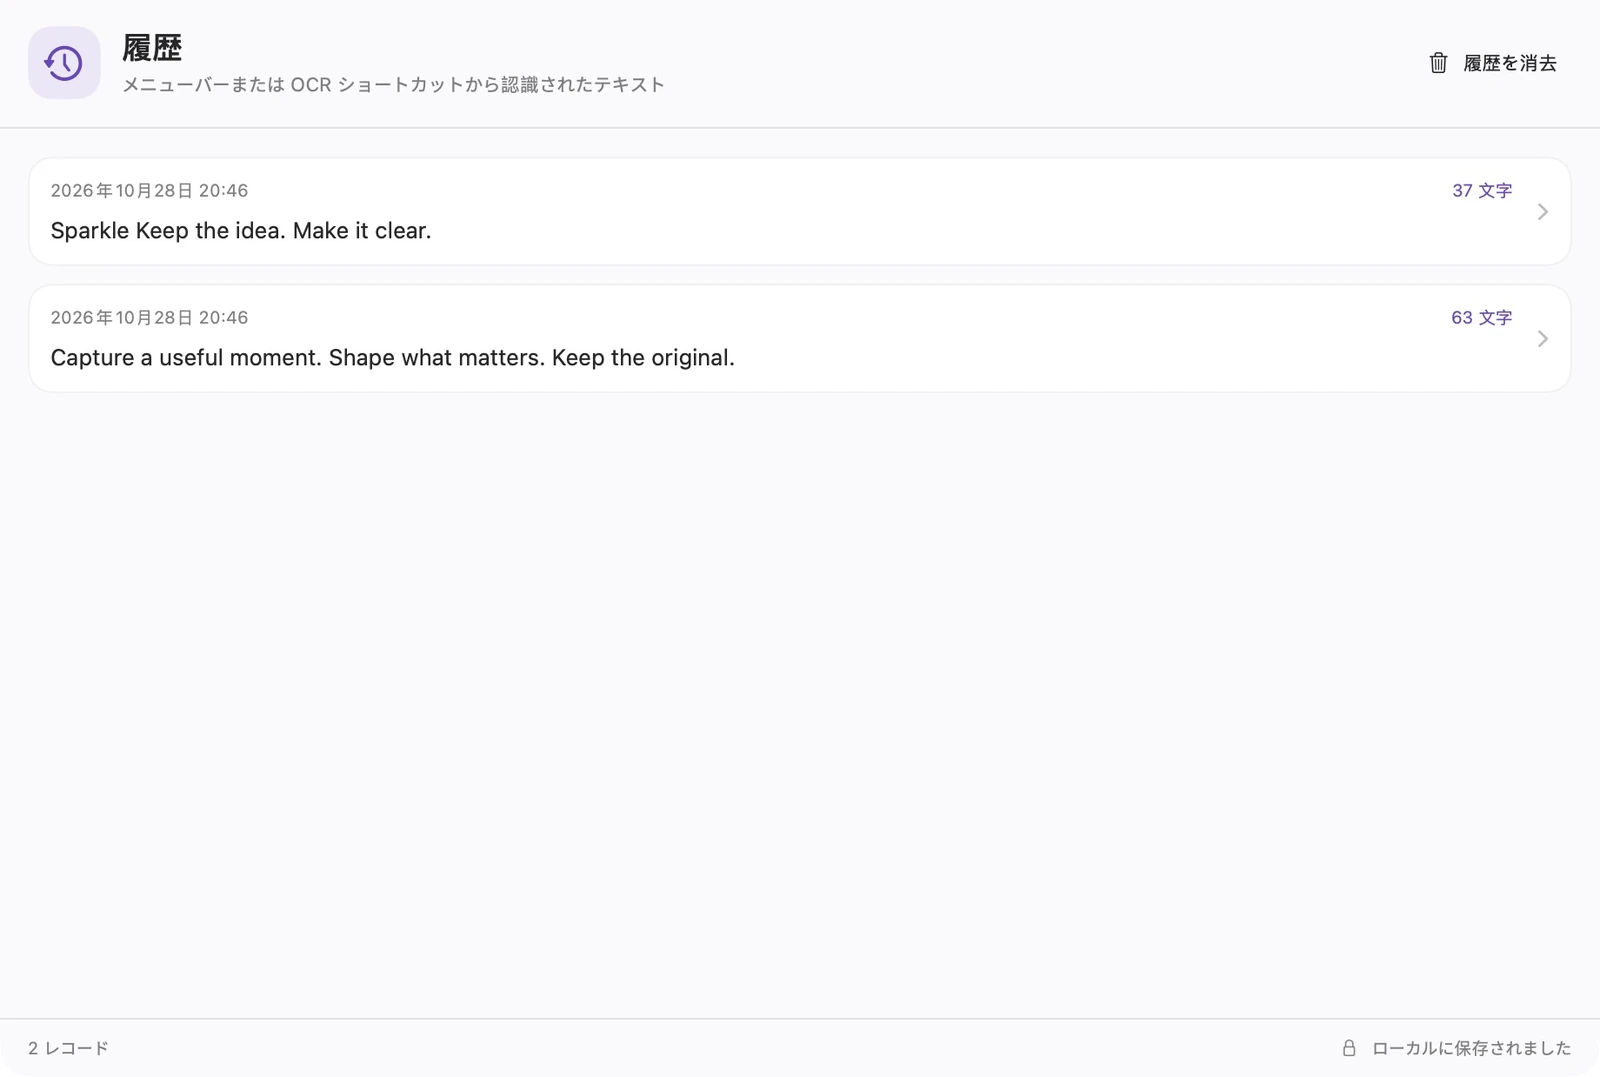Screen dimensions: 1600x1077
Task: Click the 履歴 page title
Action: (x=152, y=48)
